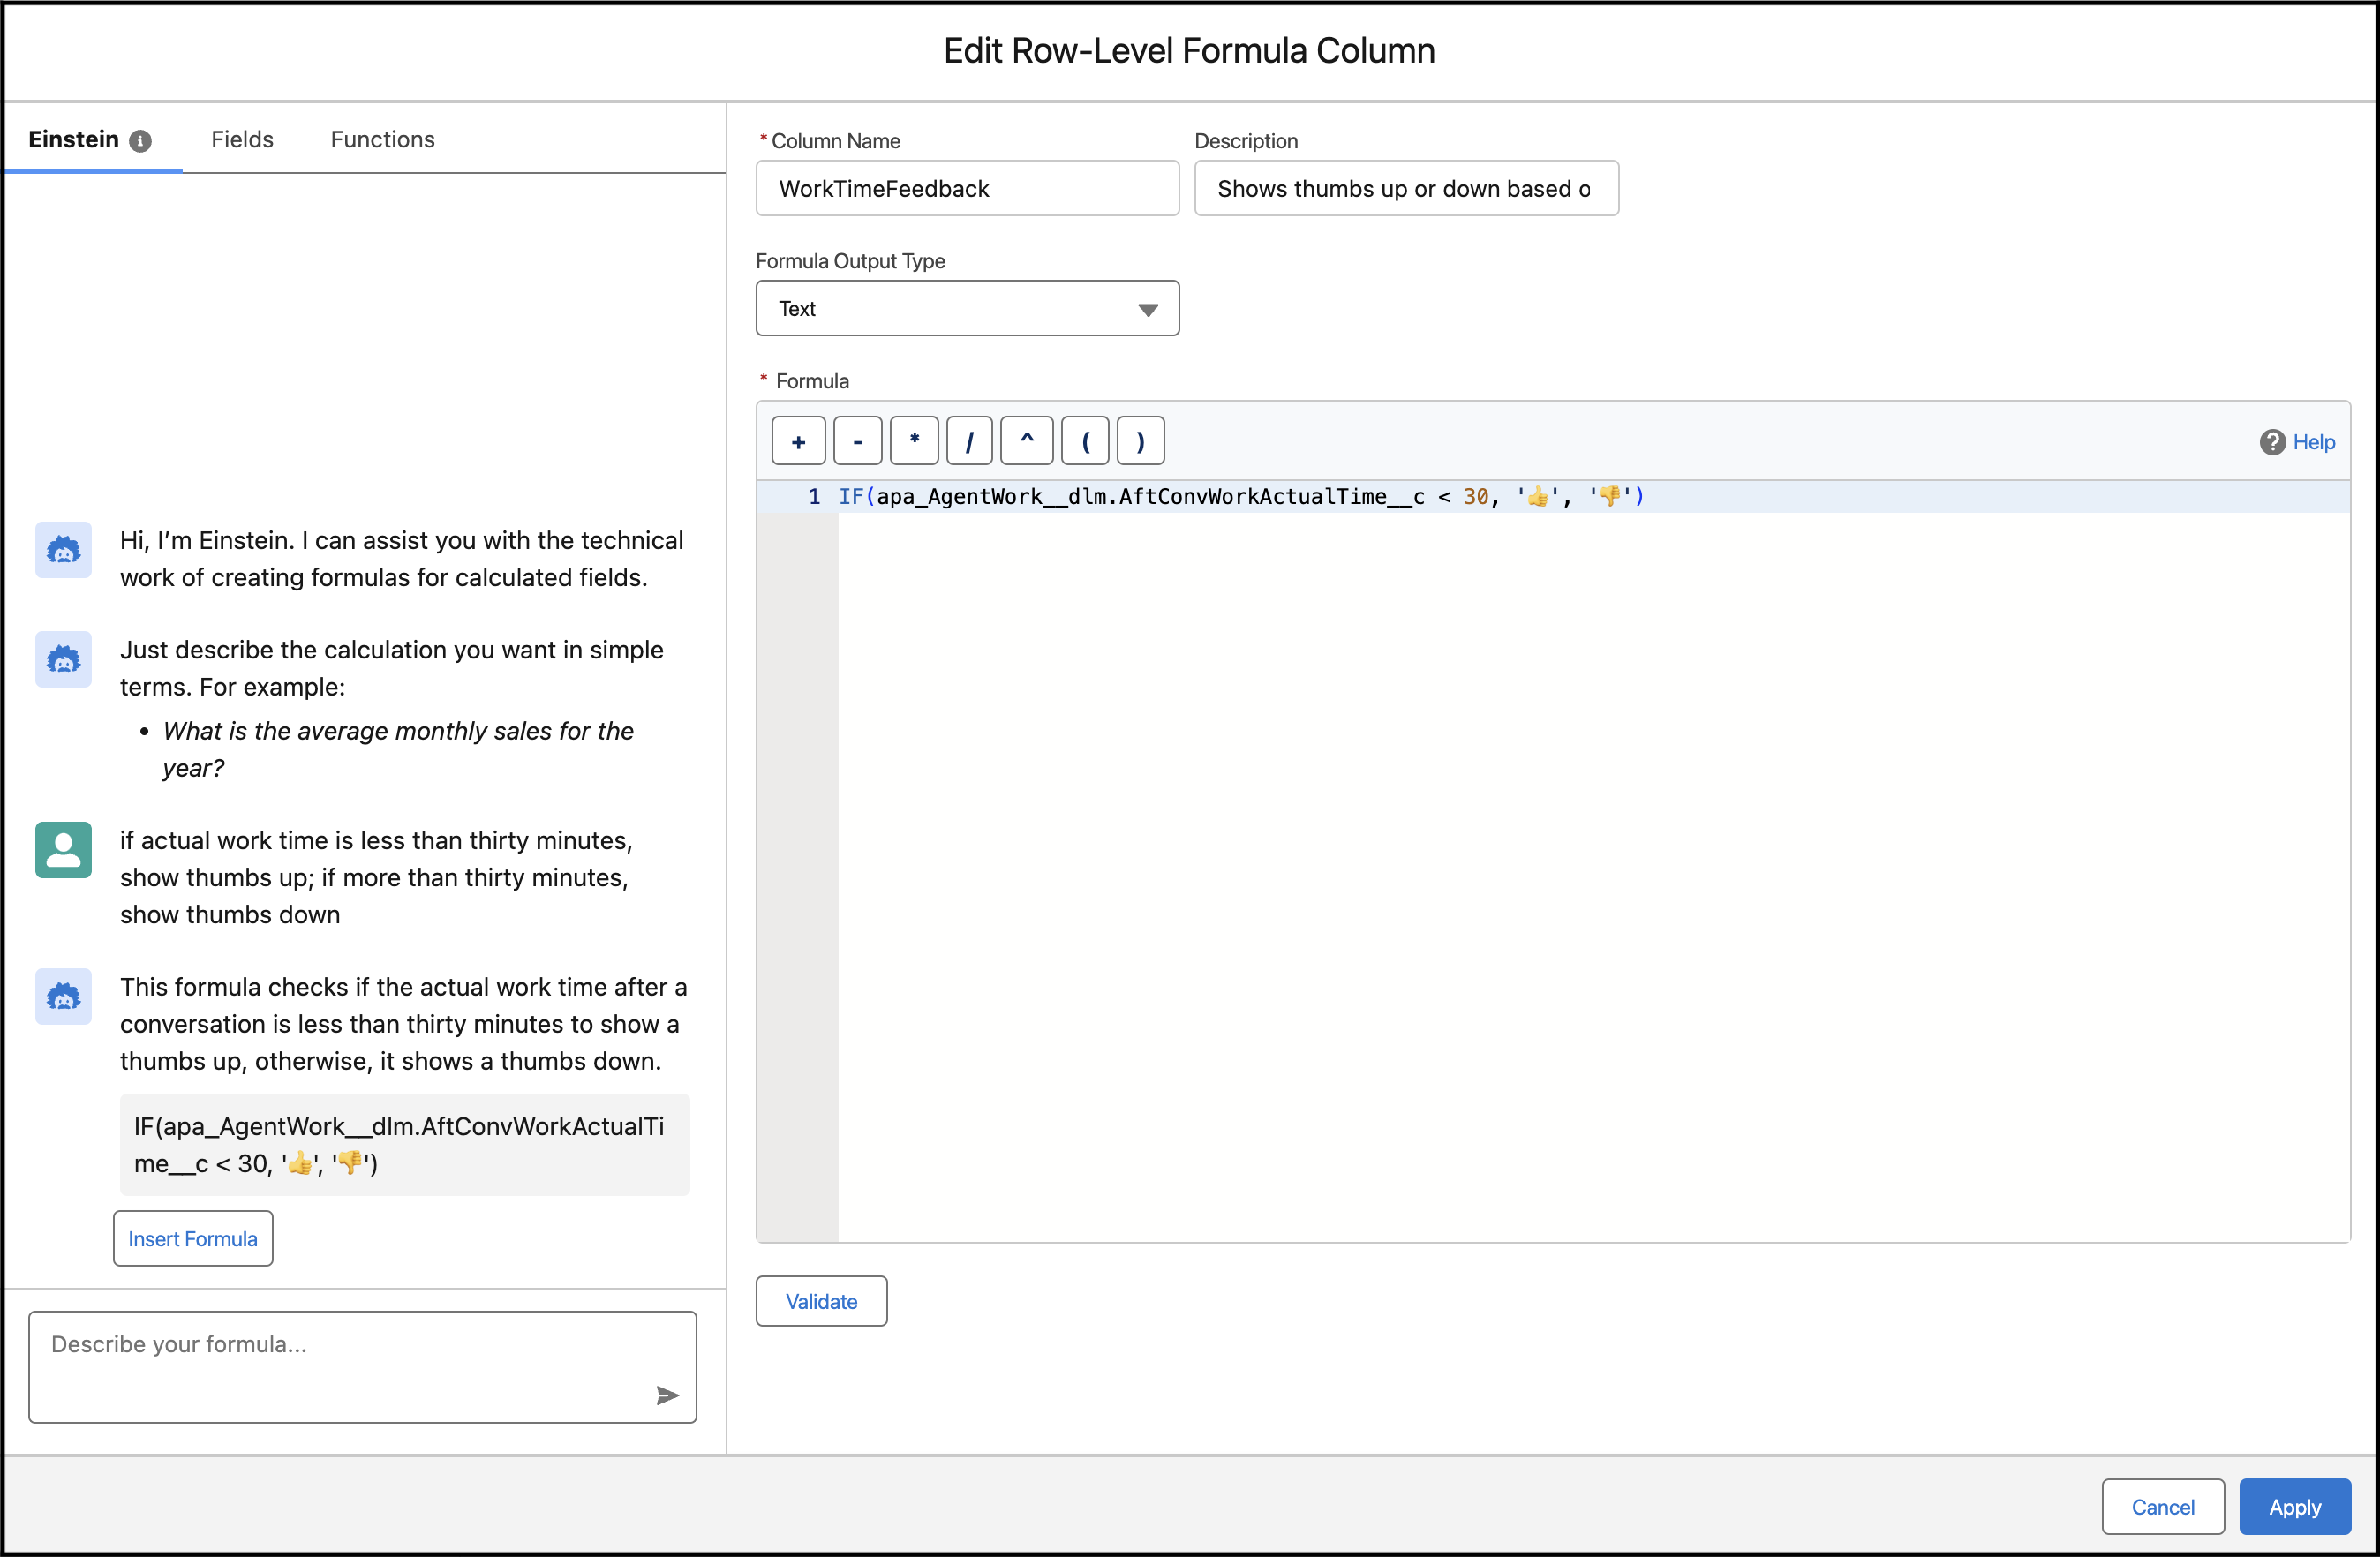Apply the formula column changes

point(2294,1506)
